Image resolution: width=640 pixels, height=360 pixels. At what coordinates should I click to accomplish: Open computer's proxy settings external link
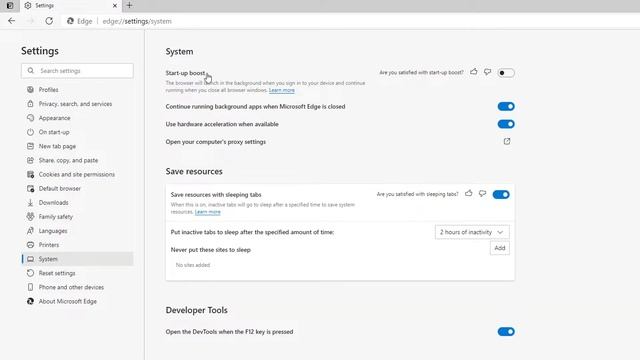pos(507,142)
